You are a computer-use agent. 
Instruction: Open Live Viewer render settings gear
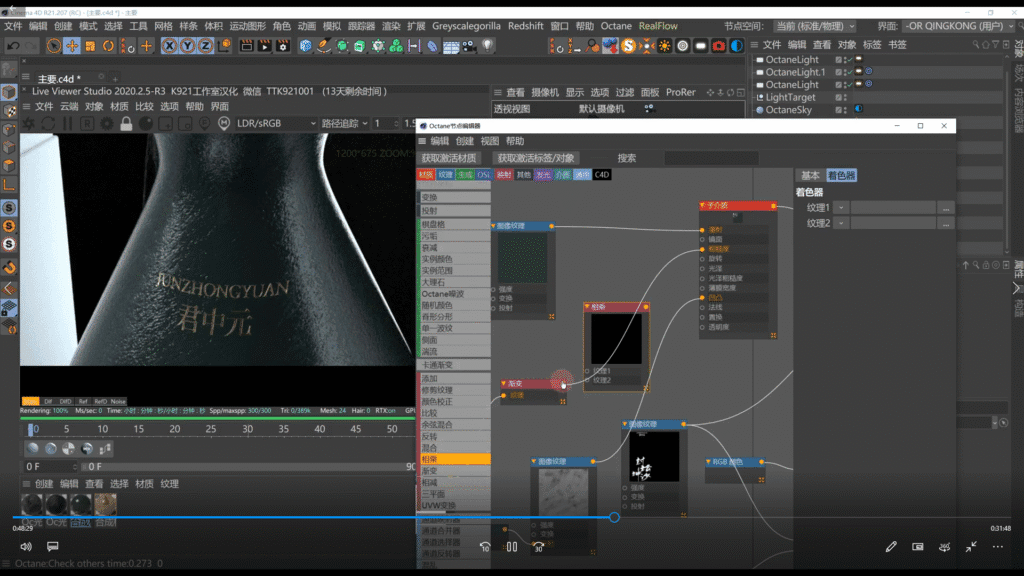click(x=106, y=123)
